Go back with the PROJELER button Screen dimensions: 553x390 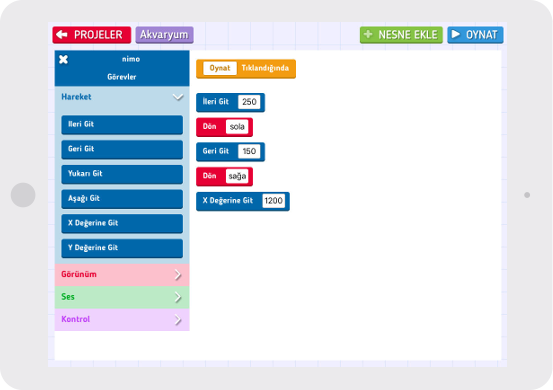click(x=92, y=35)
